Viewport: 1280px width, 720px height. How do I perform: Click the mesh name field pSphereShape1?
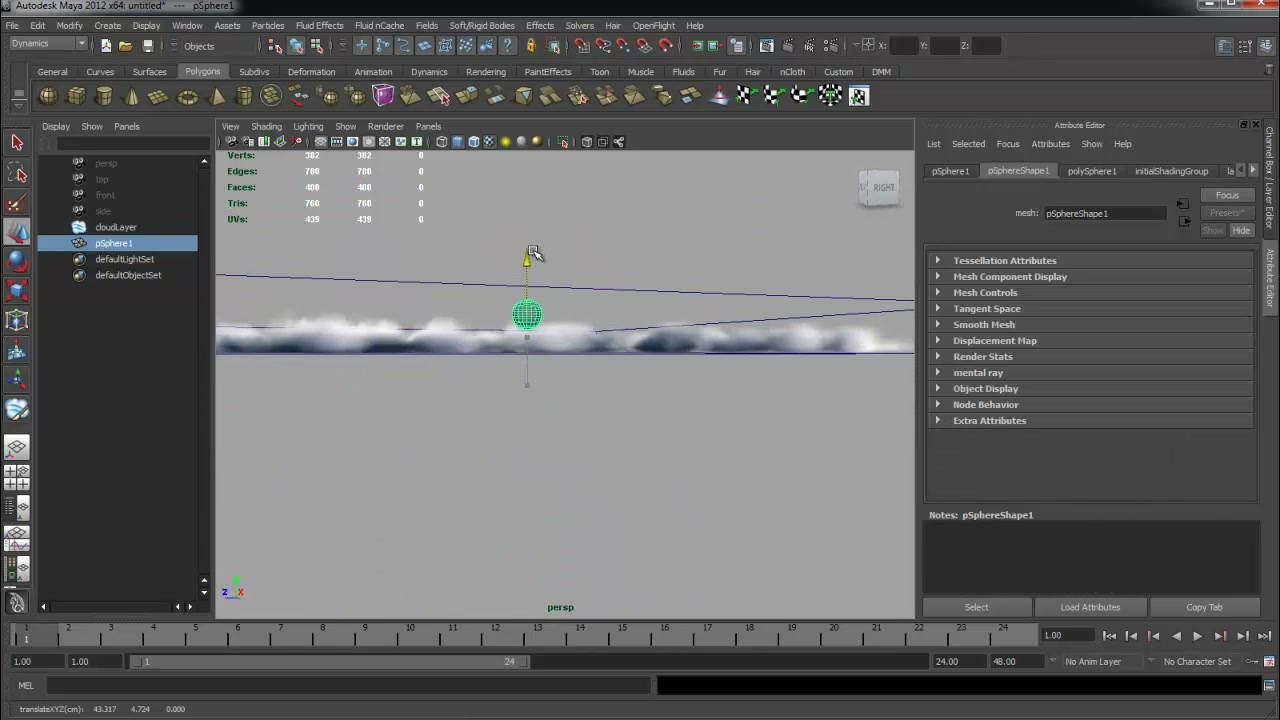click(1105, 213)
